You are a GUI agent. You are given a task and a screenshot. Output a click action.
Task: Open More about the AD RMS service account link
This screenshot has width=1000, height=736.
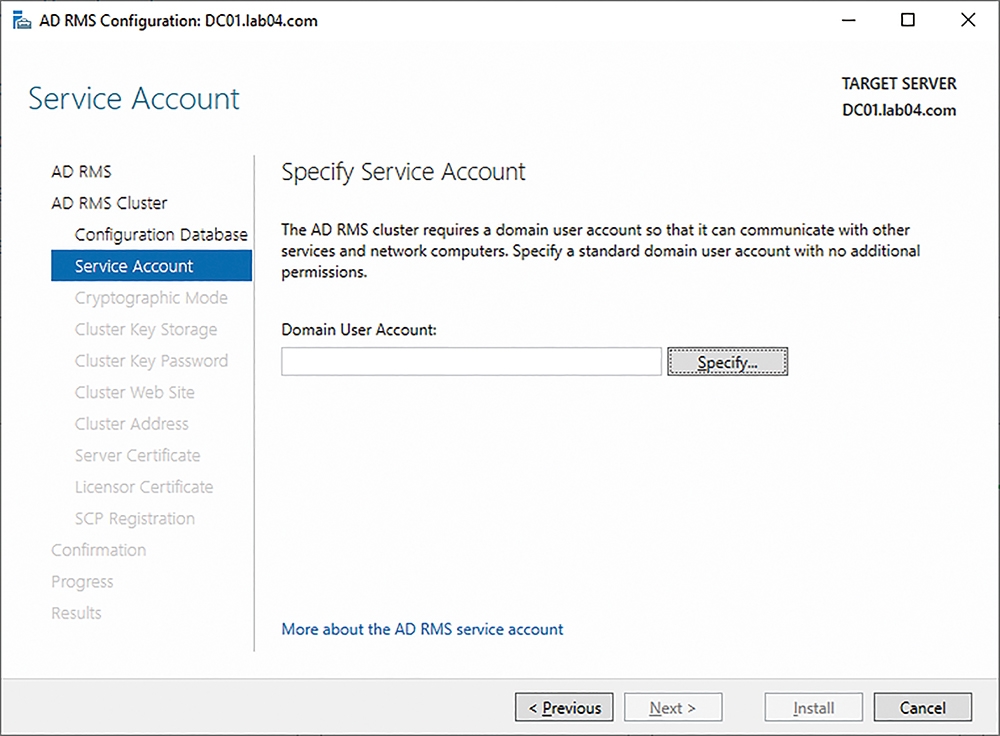[422, 629]
